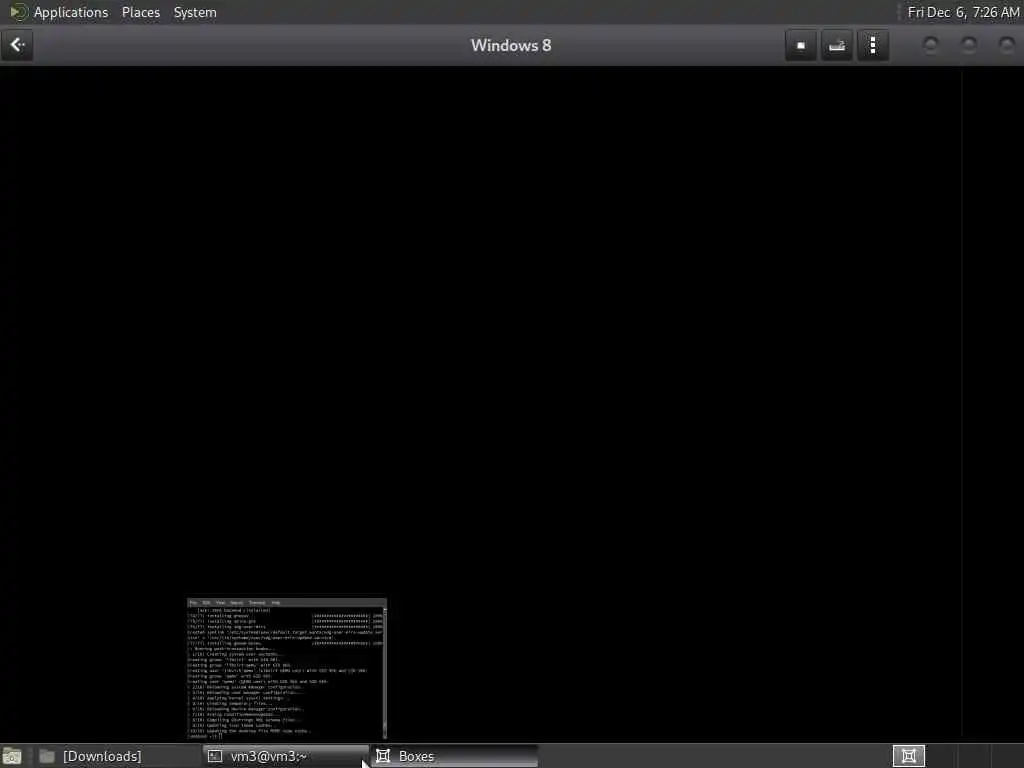The image size is (1024, 768).
Task: Select the Boxes taskbar entry
Action: [455, 756]
